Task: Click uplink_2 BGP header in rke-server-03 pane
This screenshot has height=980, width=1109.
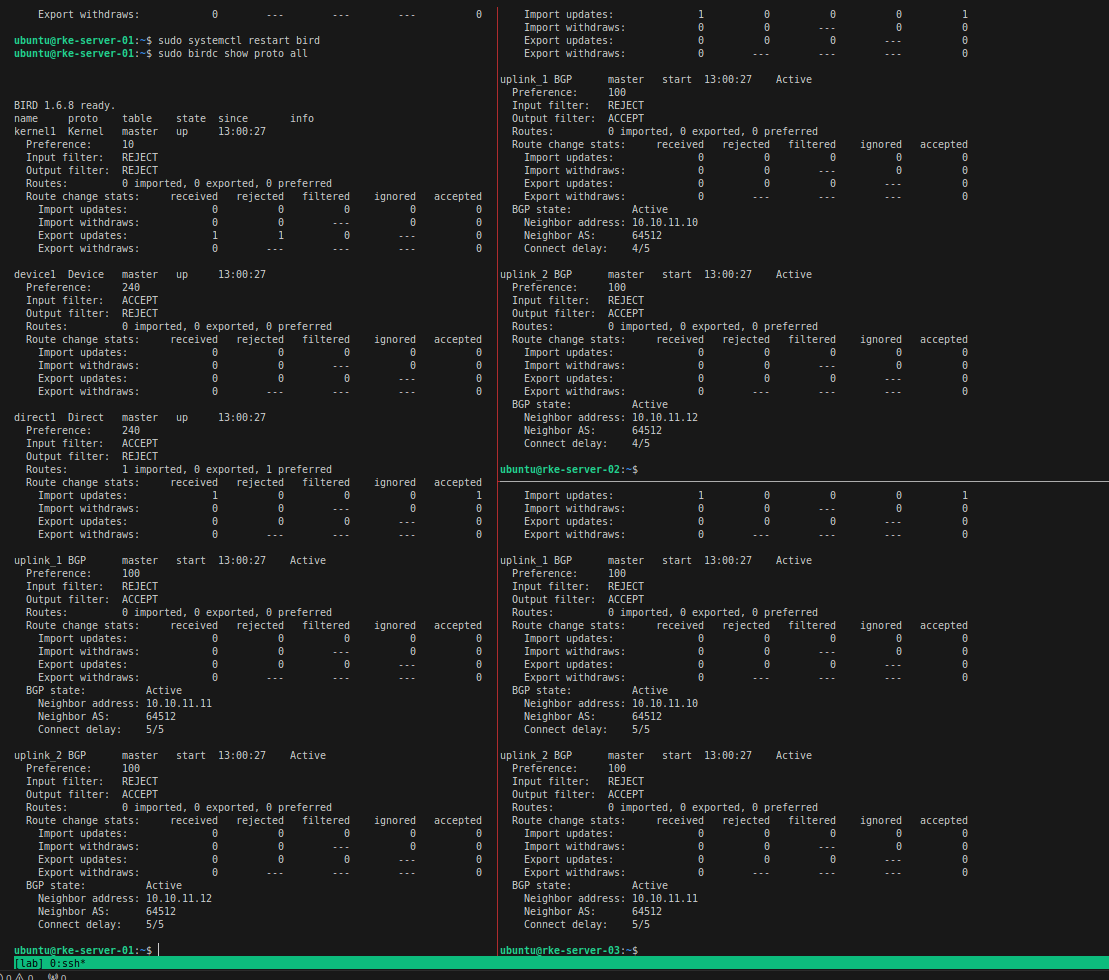Action: click(x=536, y=755)
